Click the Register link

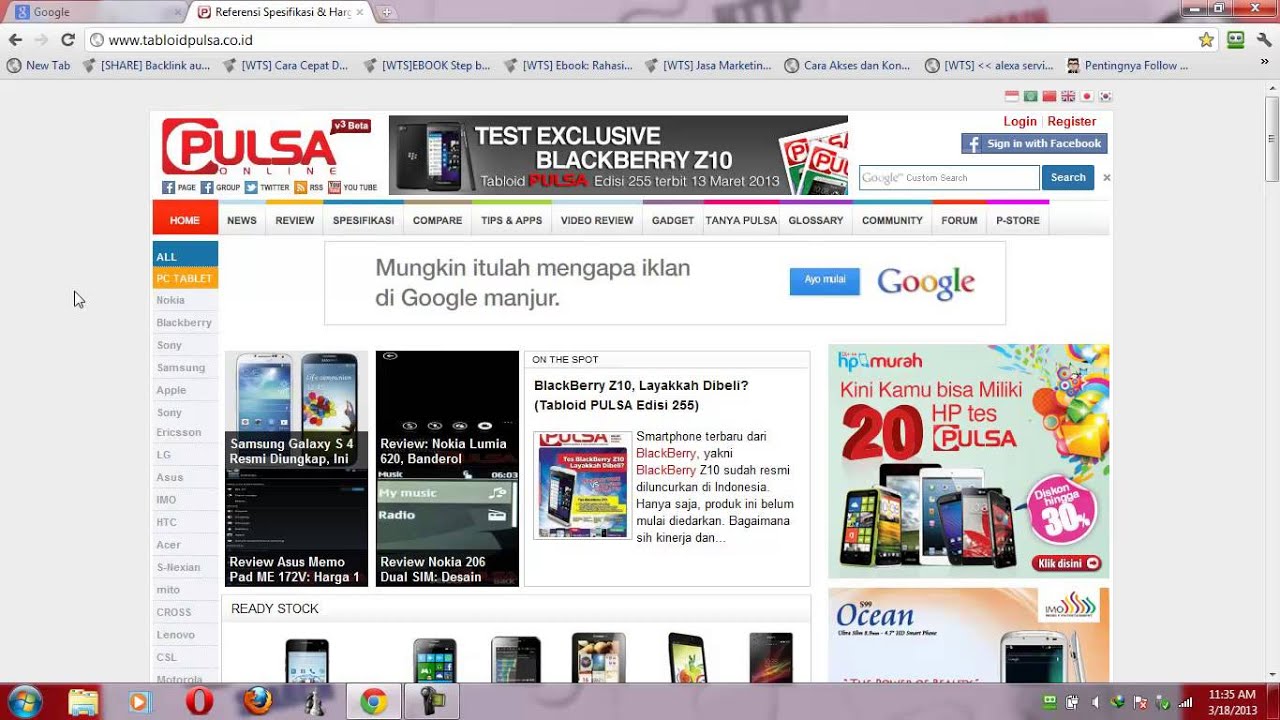point(1072,121)
